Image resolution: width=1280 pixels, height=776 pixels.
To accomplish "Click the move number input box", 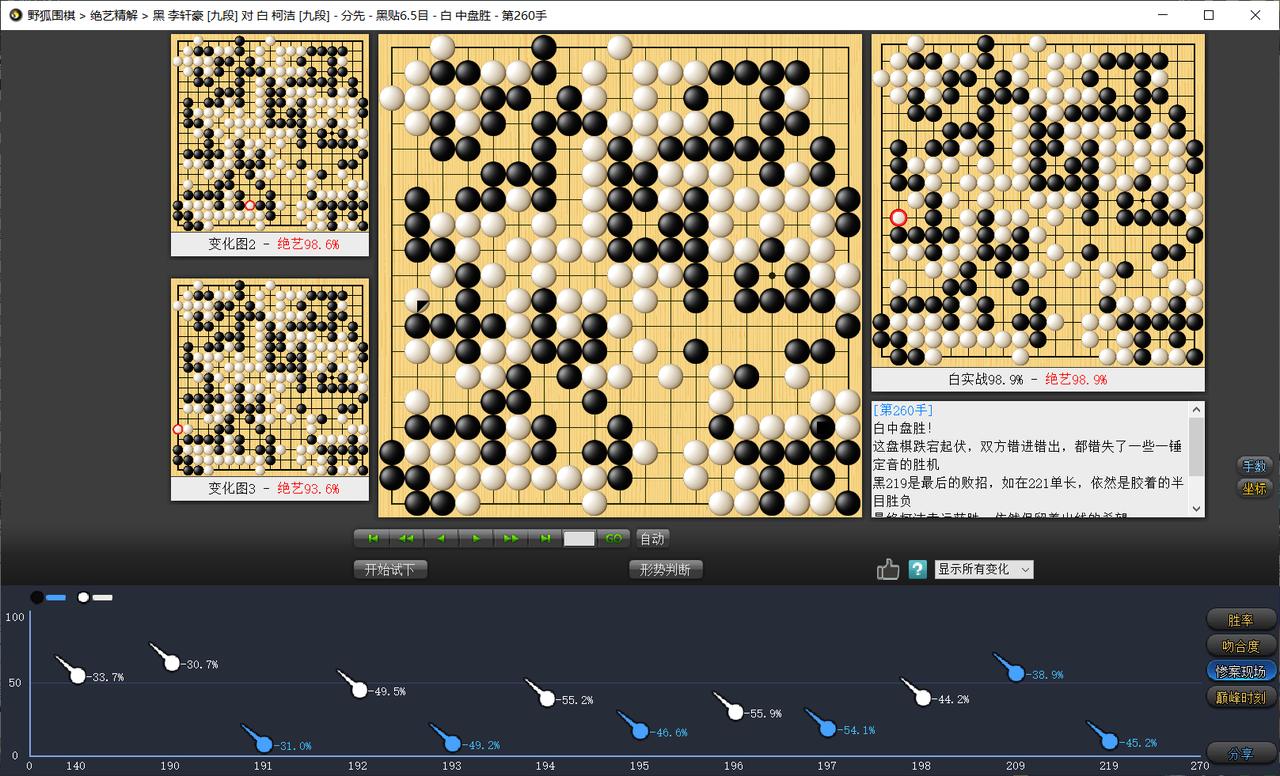I will point(579,538).
